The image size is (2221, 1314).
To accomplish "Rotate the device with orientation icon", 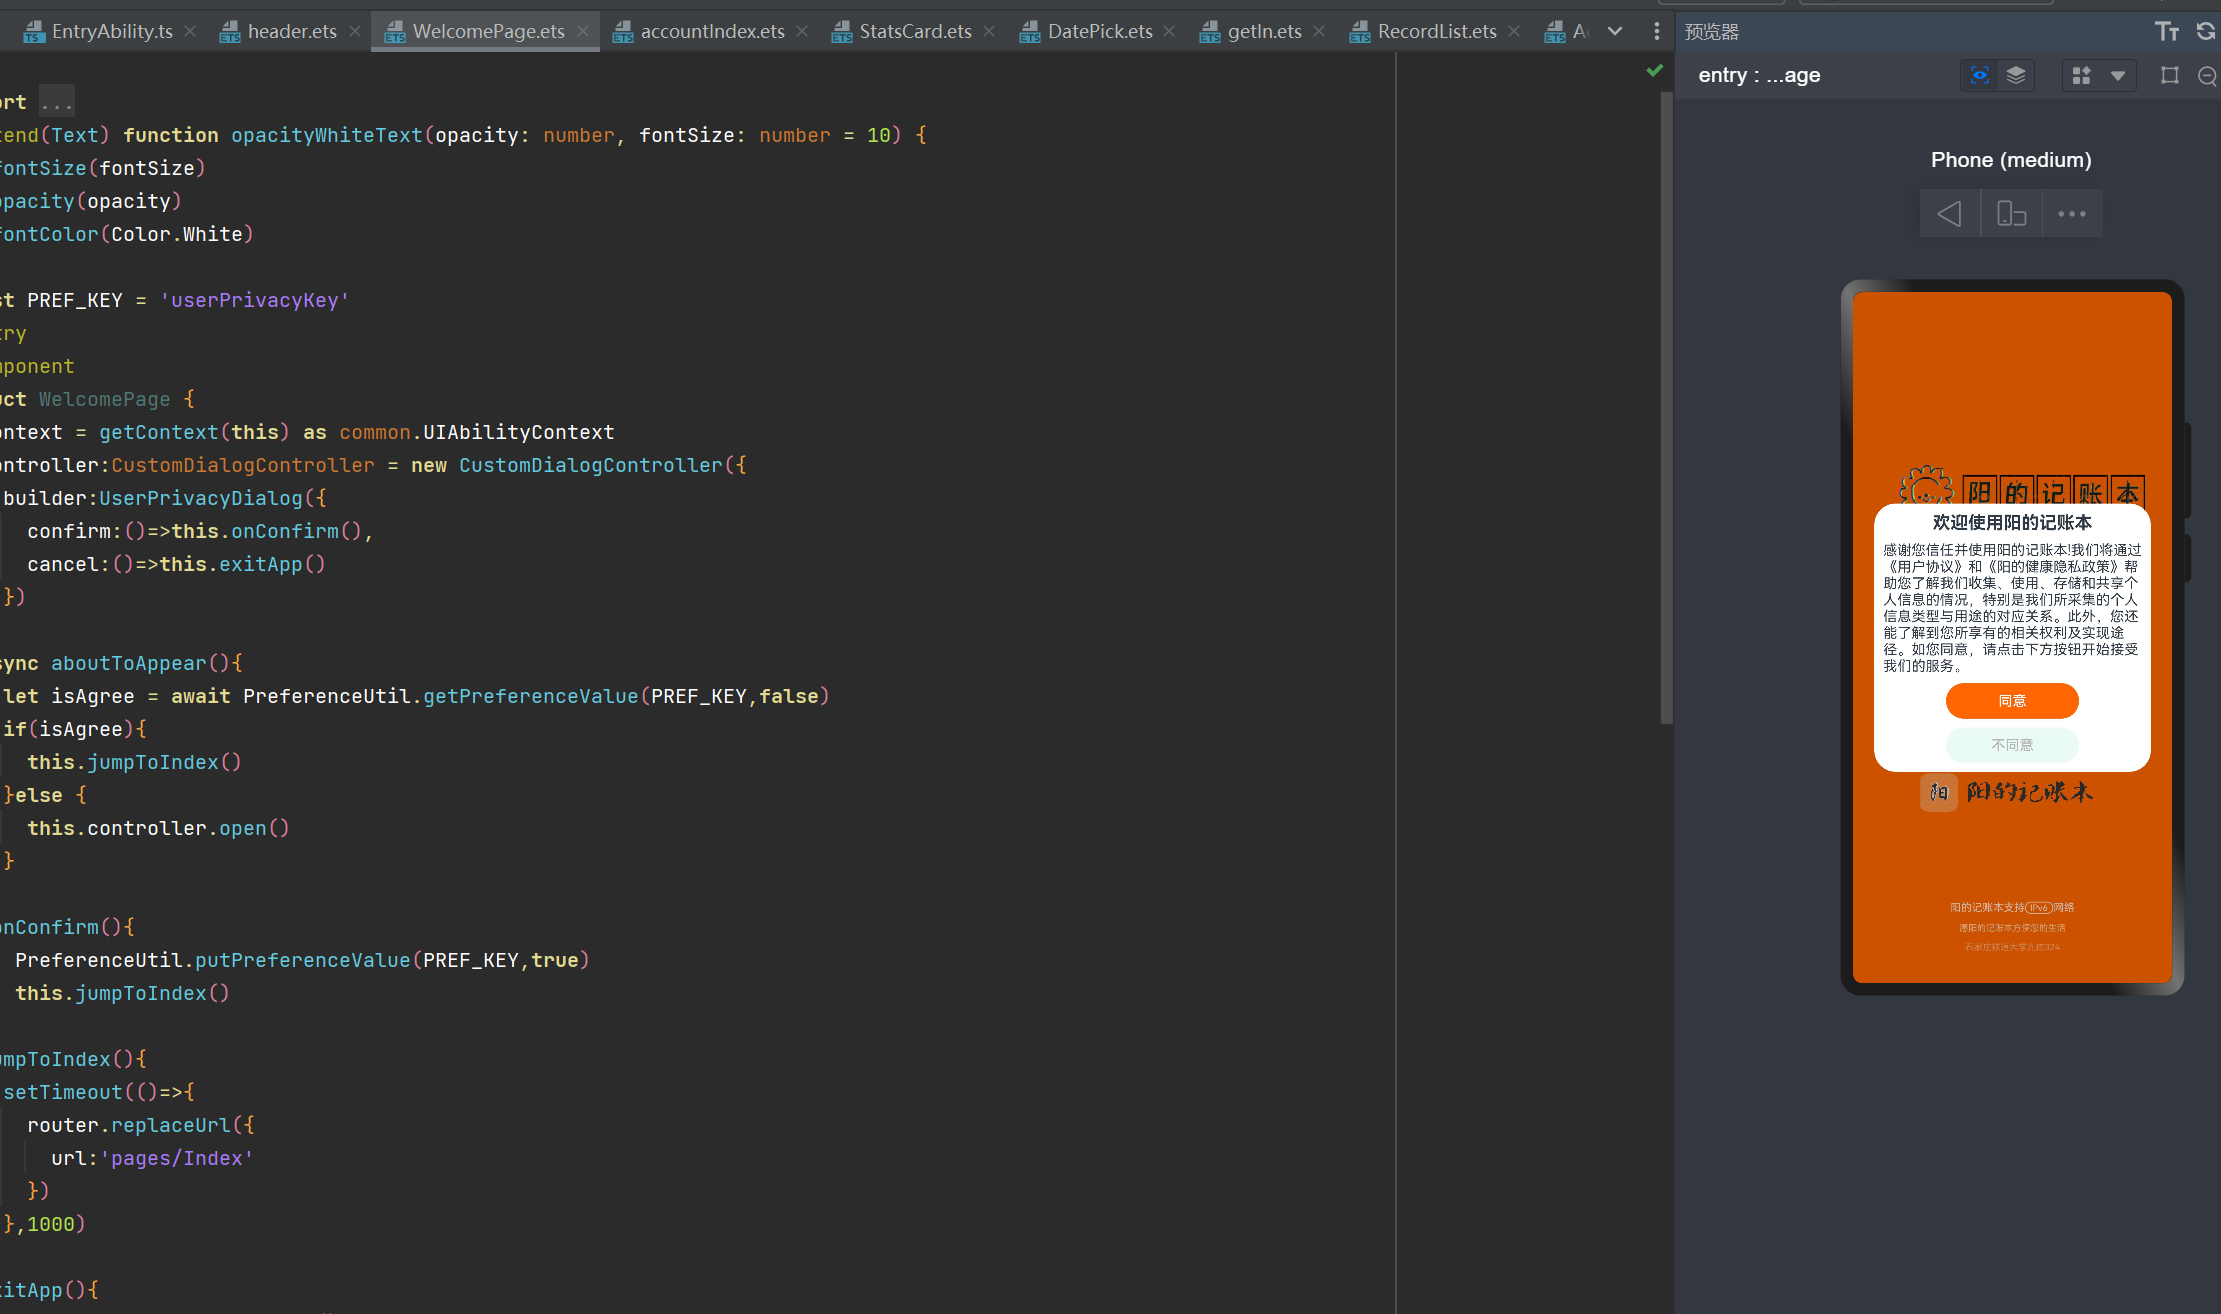I will [2011, 214].
